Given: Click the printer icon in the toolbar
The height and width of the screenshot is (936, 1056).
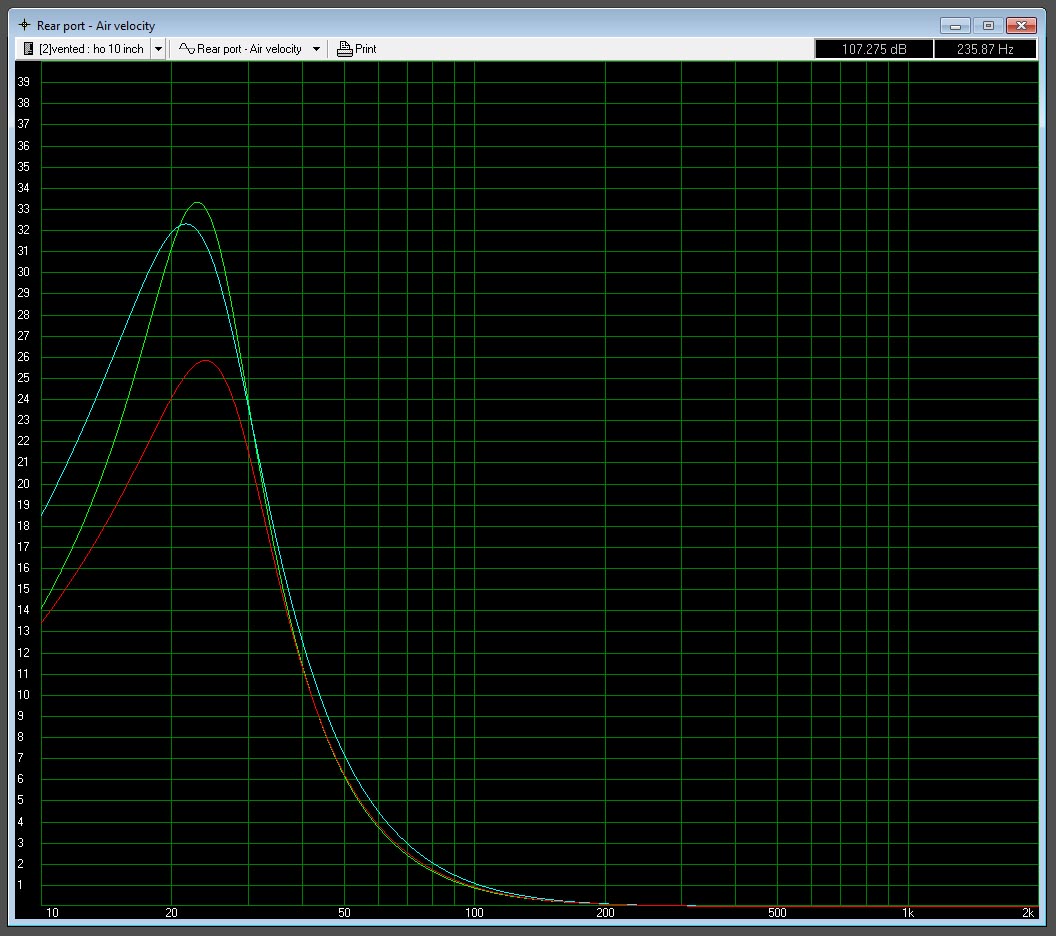Looking at the screenshot, I should [x=344, y=49].
